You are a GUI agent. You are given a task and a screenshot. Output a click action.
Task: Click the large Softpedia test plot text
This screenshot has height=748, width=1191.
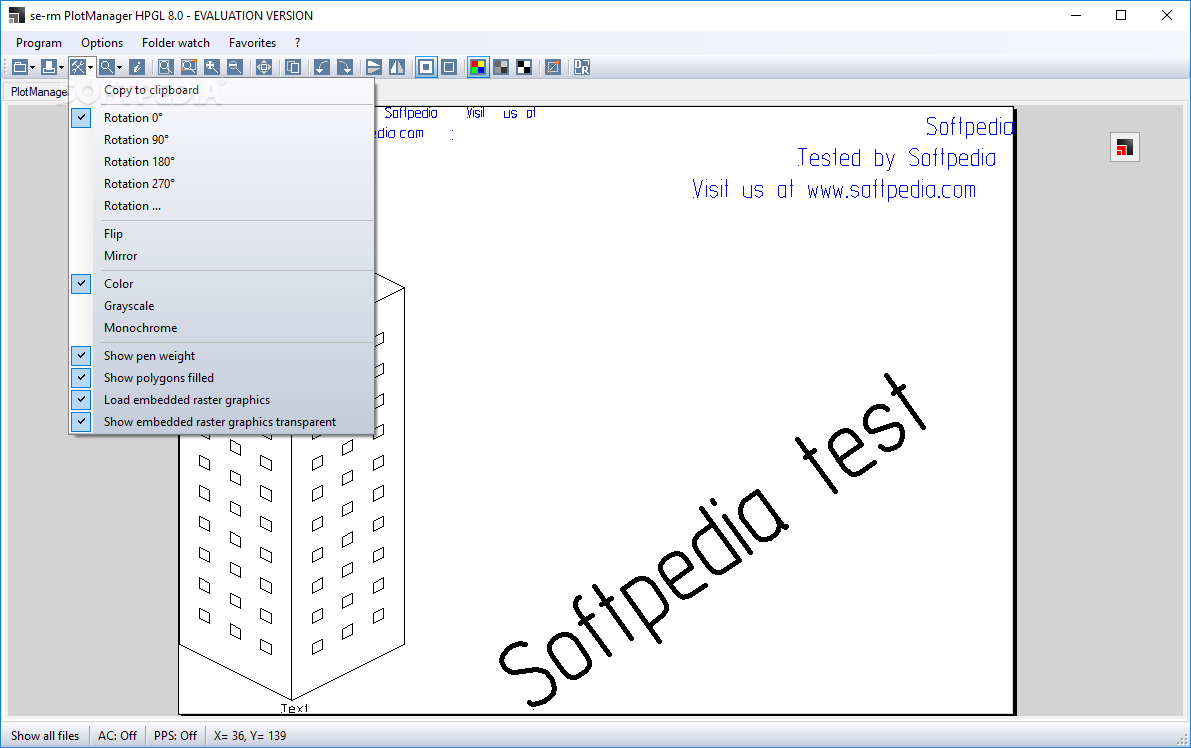click(712, 541)
